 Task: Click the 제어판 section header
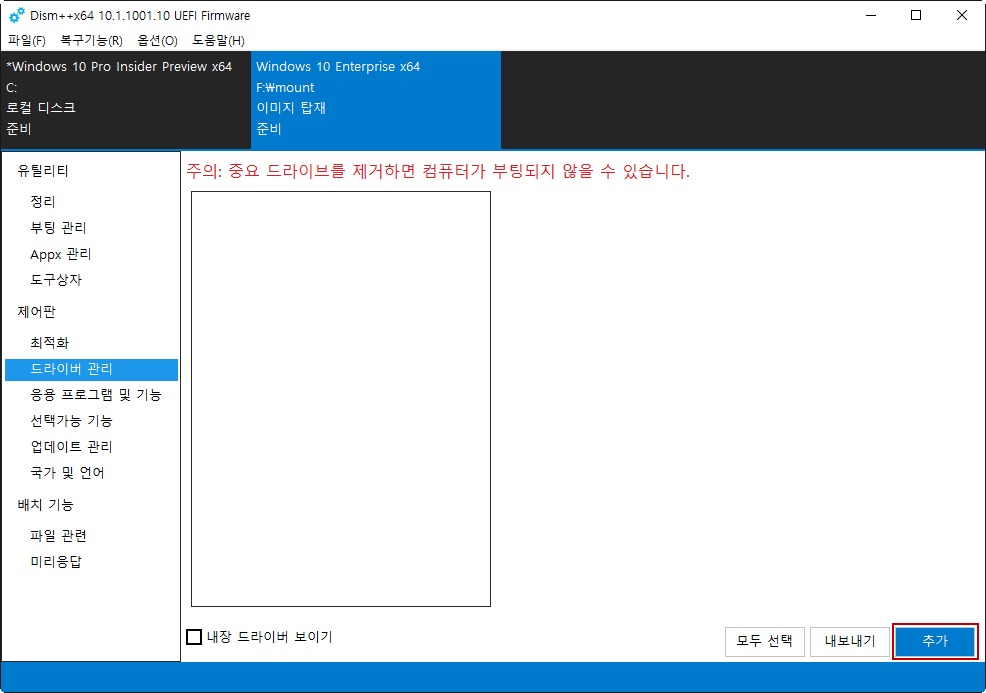pyautogui.click(x=36, y=312)
